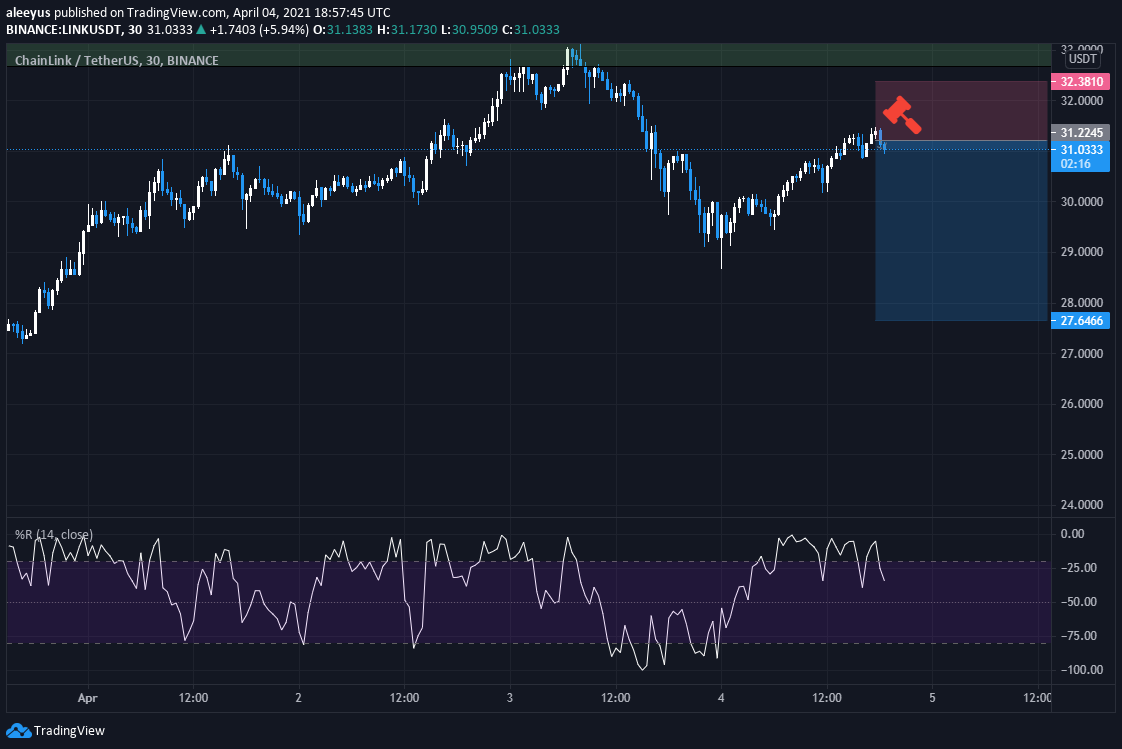Click the %R (14, close) indicator label
This screenshot has height=749, width=1122.
tap(54, 534)
